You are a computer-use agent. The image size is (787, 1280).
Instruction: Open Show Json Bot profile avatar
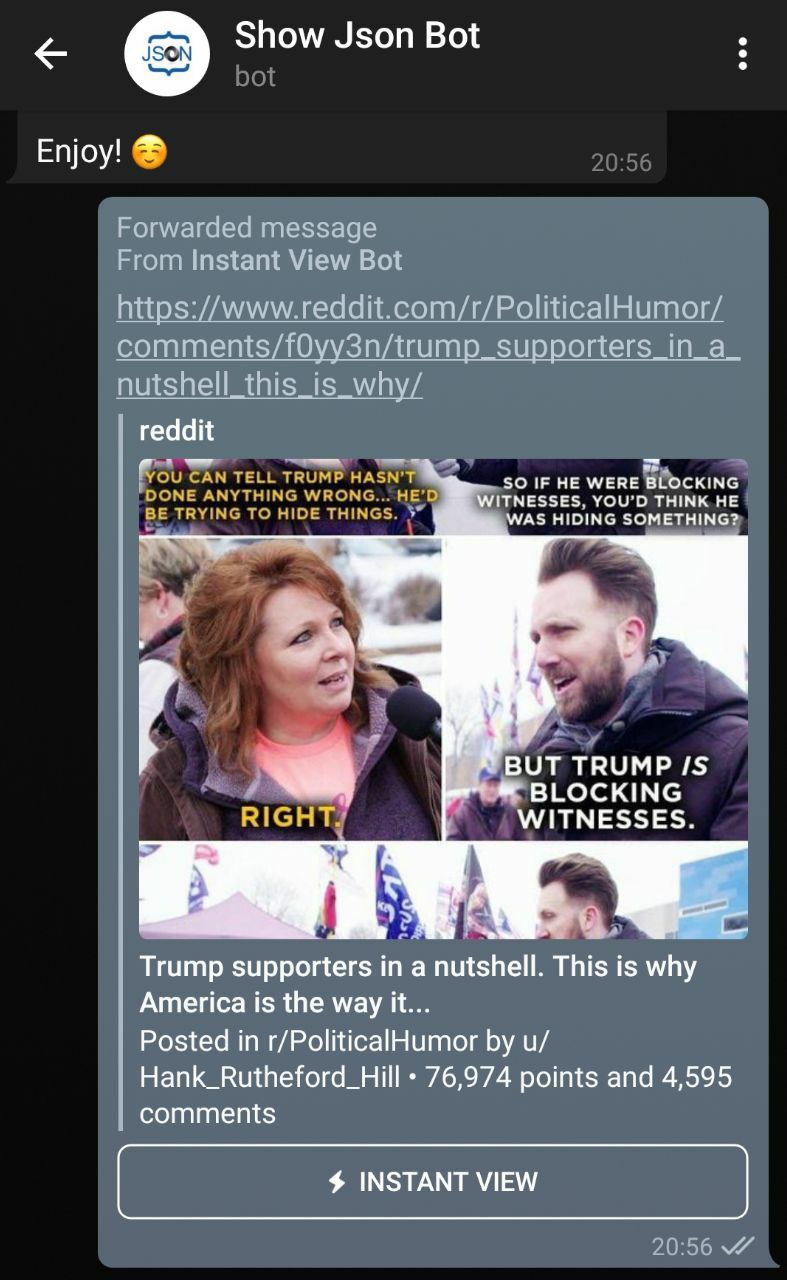pos(166,54)
